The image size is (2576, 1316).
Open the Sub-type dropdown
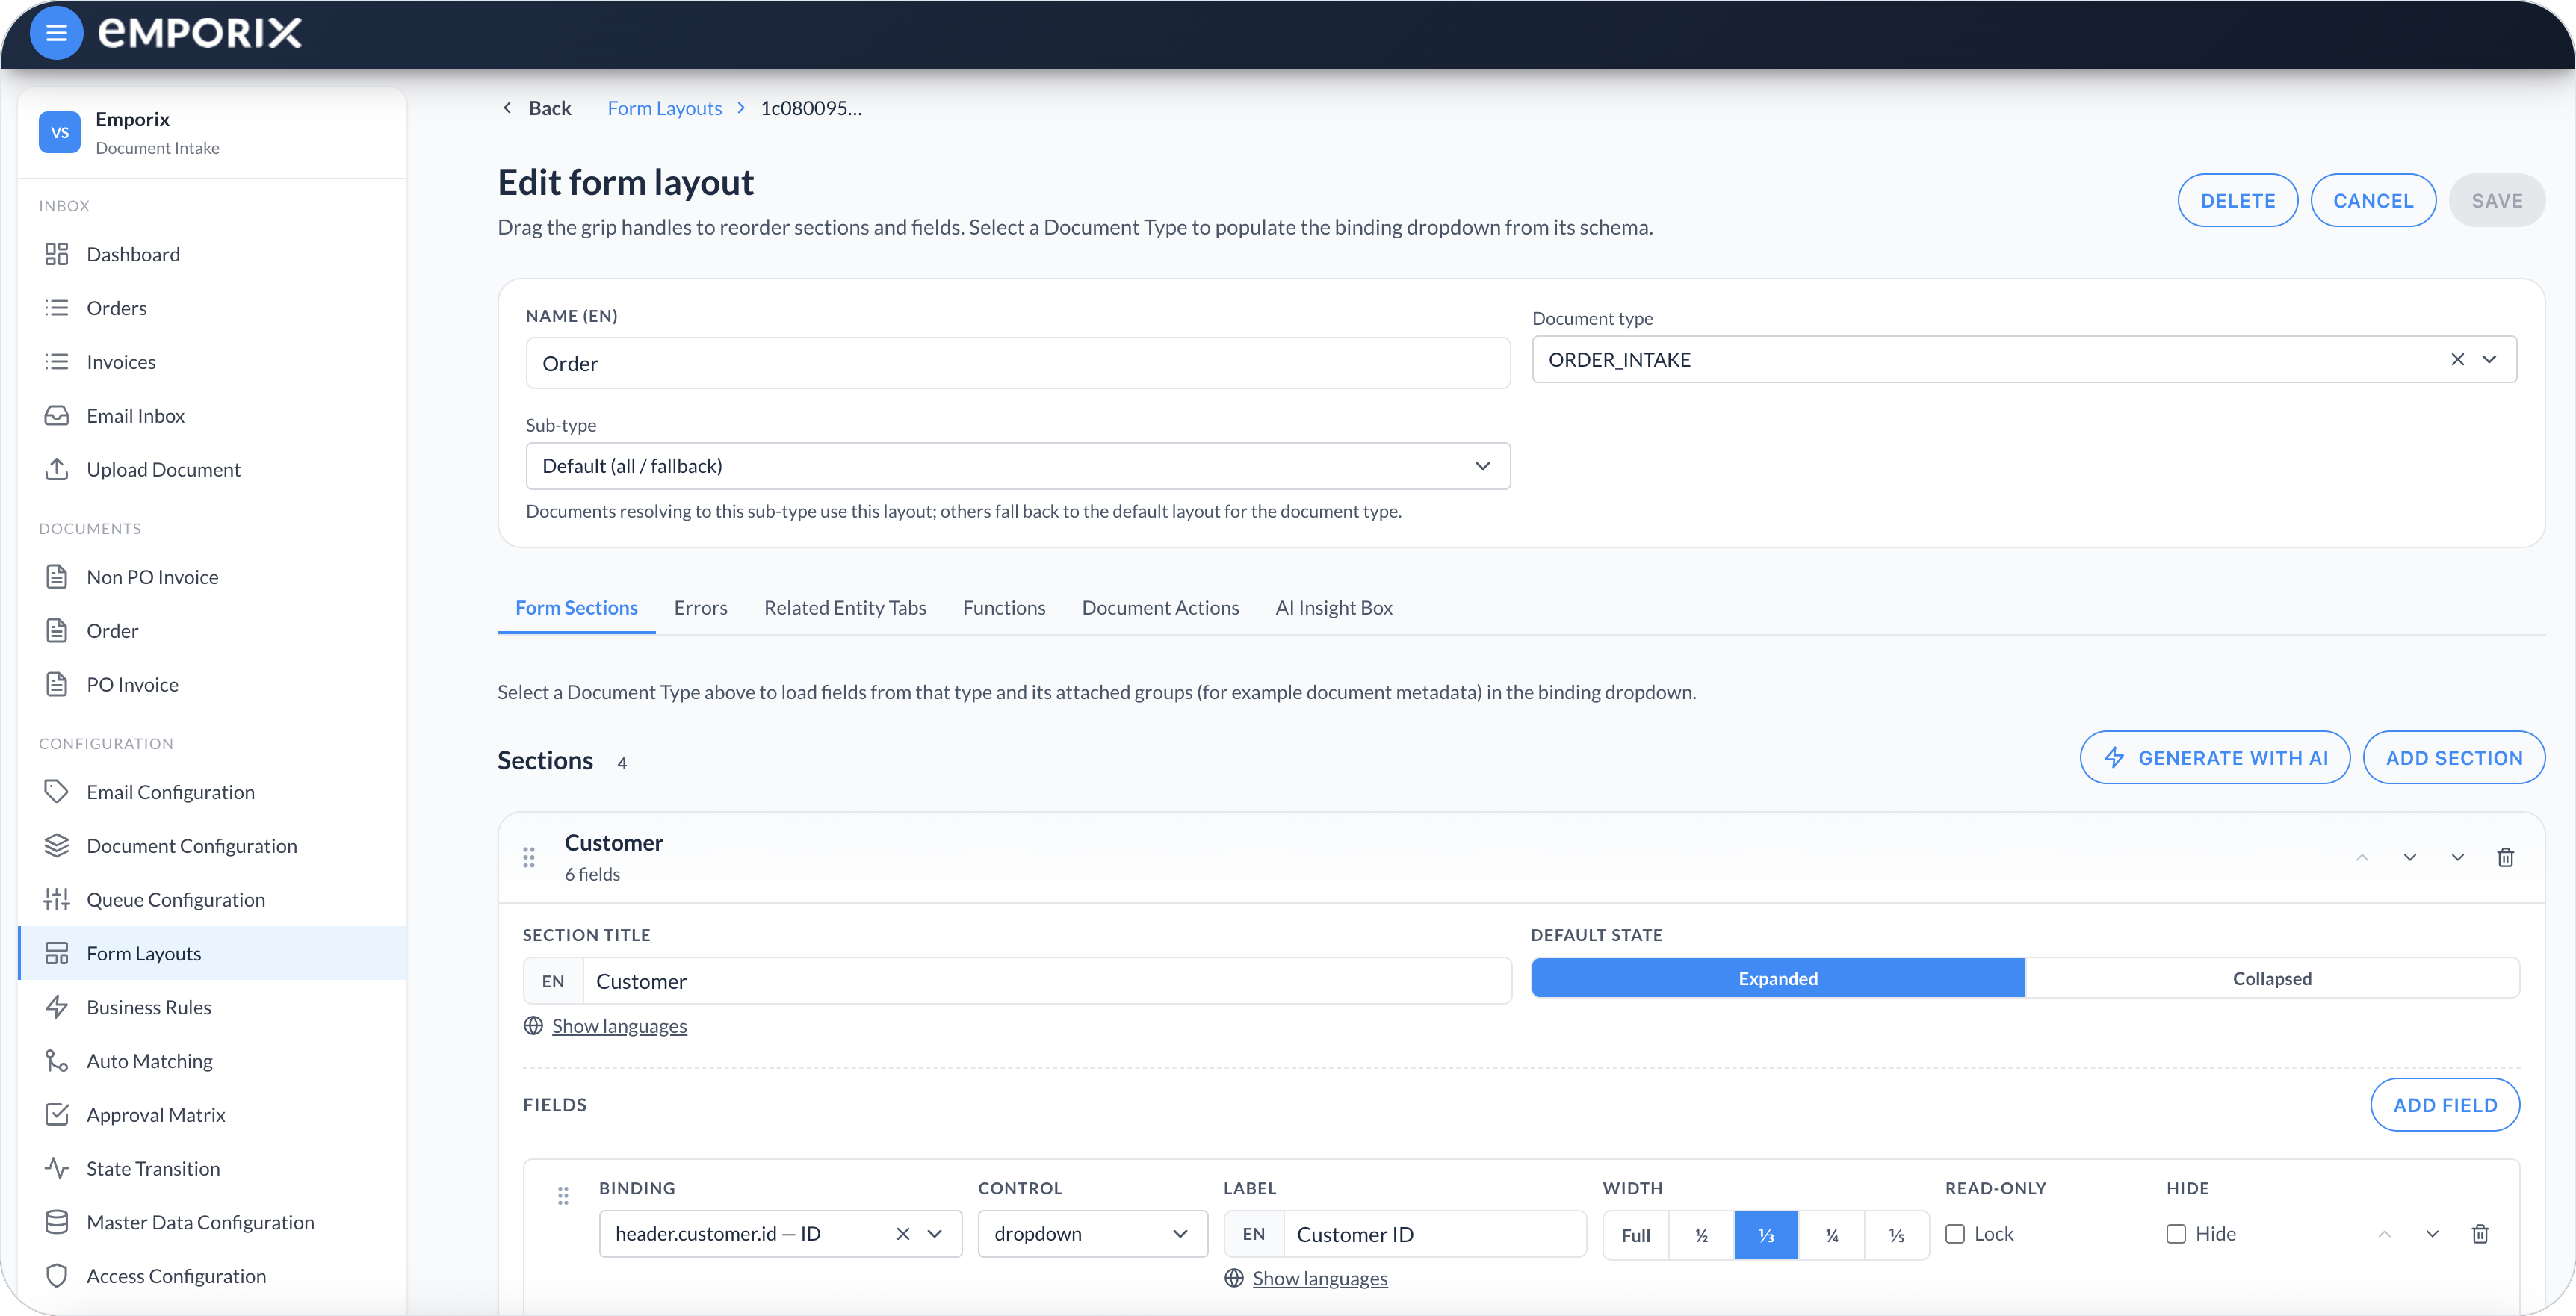[1017, 465]
